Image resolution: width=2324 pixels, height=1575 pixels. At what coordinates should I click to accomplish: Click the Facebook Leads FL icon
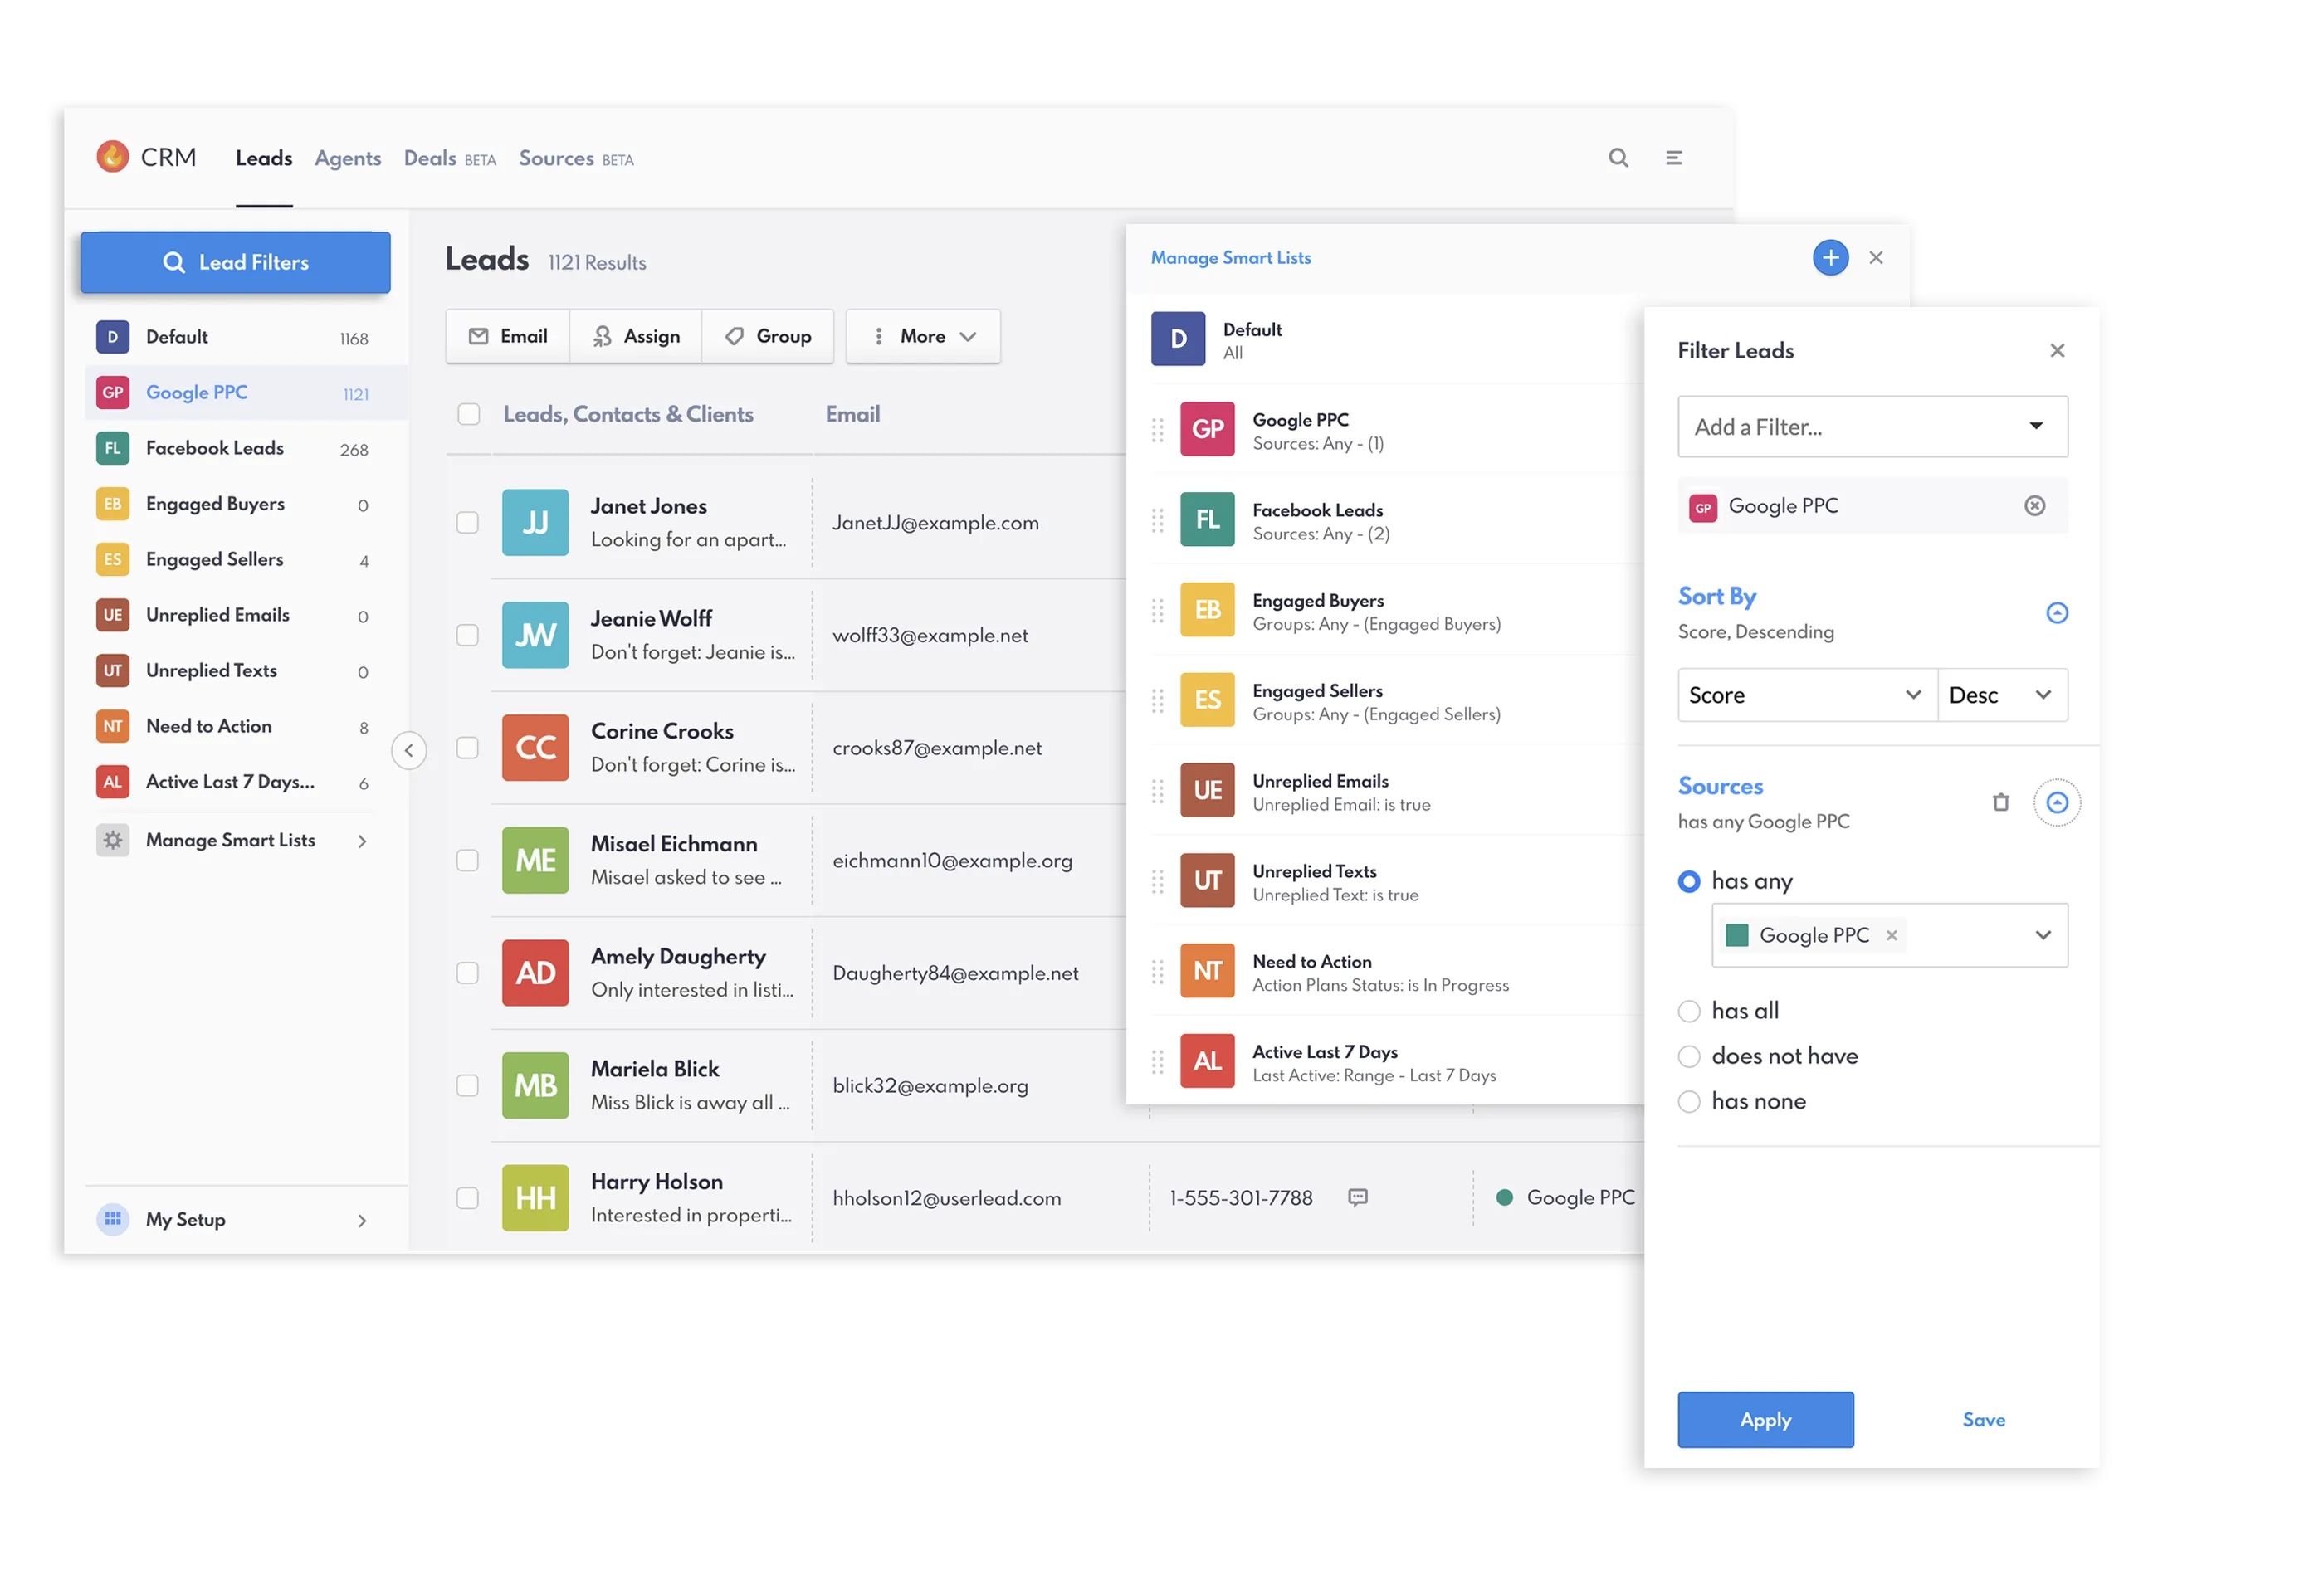tap(112, 448)
